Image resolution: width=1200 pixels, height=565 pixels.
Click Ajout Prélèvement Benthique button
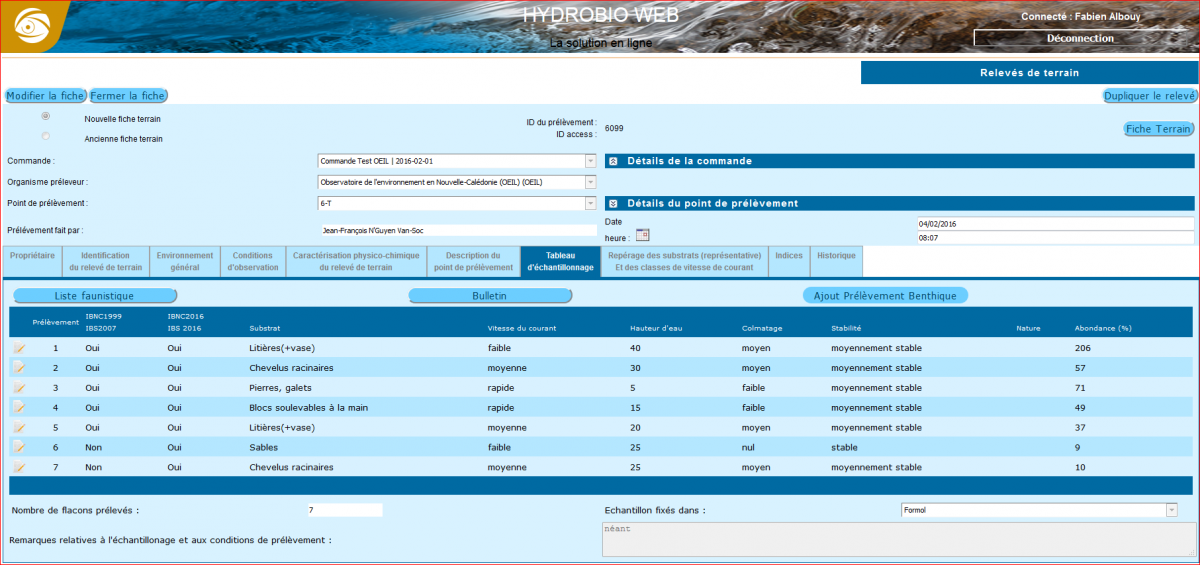point(885,296)
